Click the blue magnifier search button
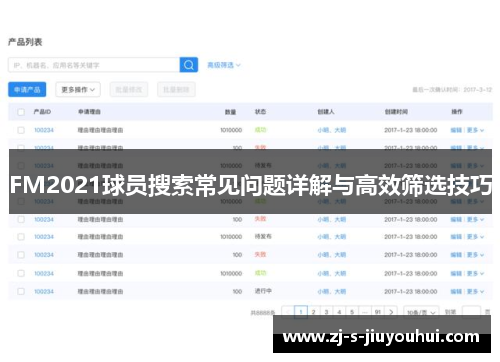 (x=189, y=65)
